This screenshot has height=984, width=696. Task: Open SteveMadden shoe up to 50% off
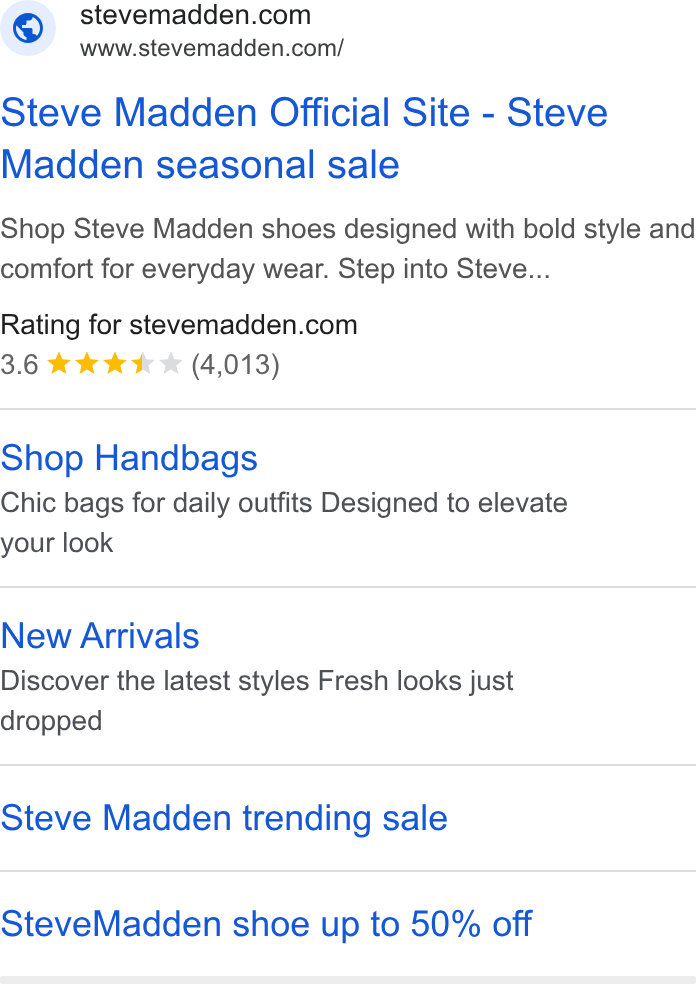tap(266, 924)
